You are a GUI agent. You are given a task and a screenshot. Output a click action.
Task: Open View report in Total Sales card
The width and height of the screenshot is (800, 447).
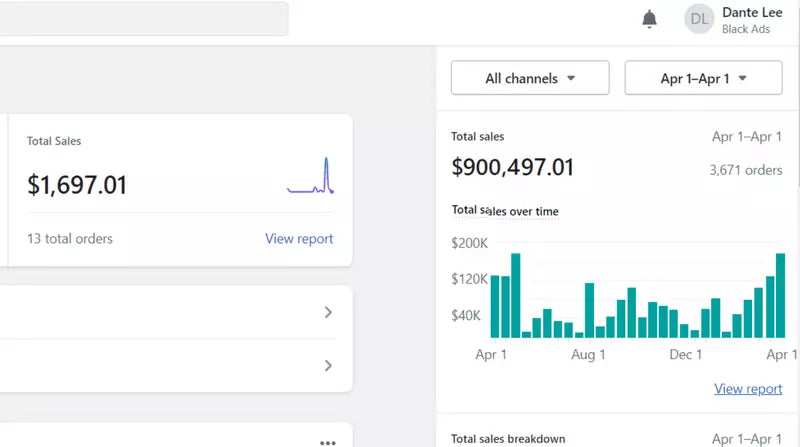[x=299, y=239]
